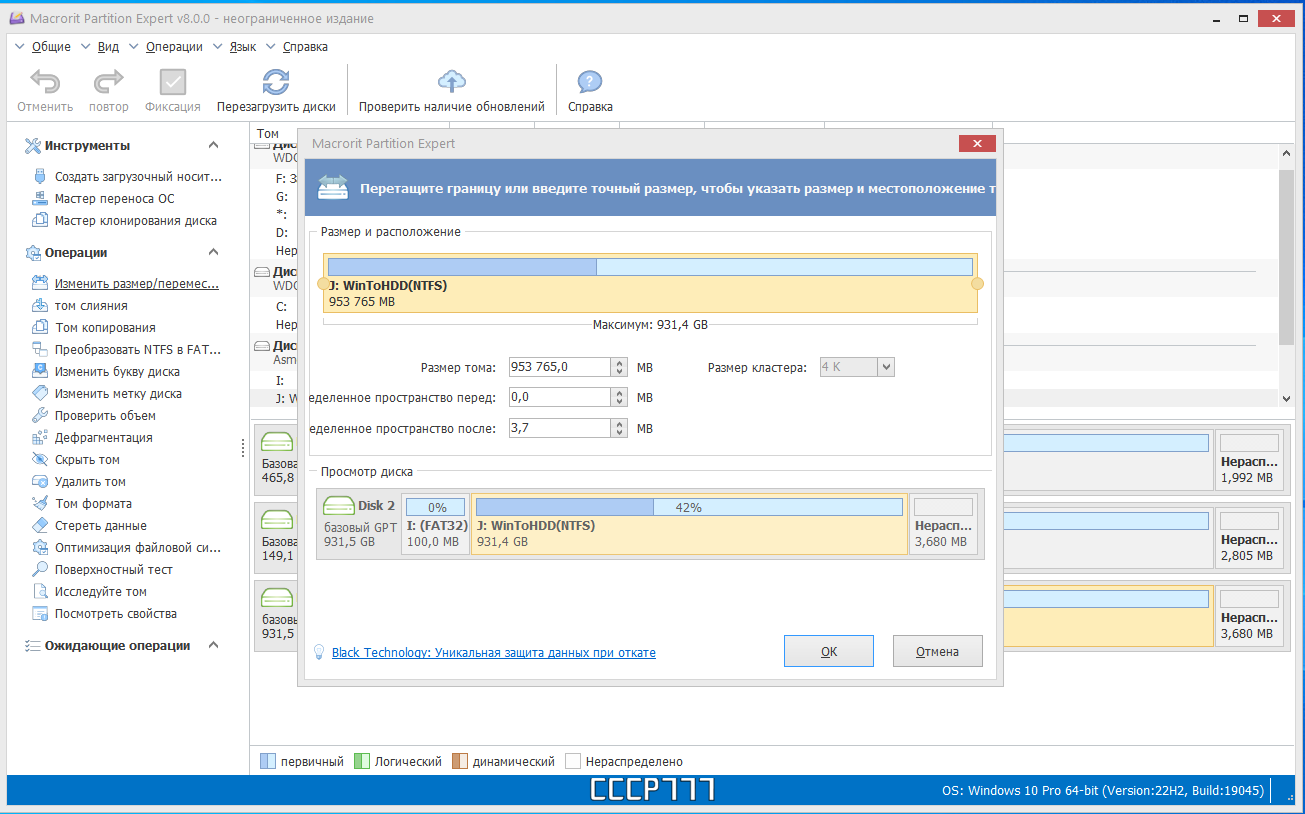Click the space-after field spinner arrows
The height and width of the screenshot is (814, 1305).
coord(620,428)
